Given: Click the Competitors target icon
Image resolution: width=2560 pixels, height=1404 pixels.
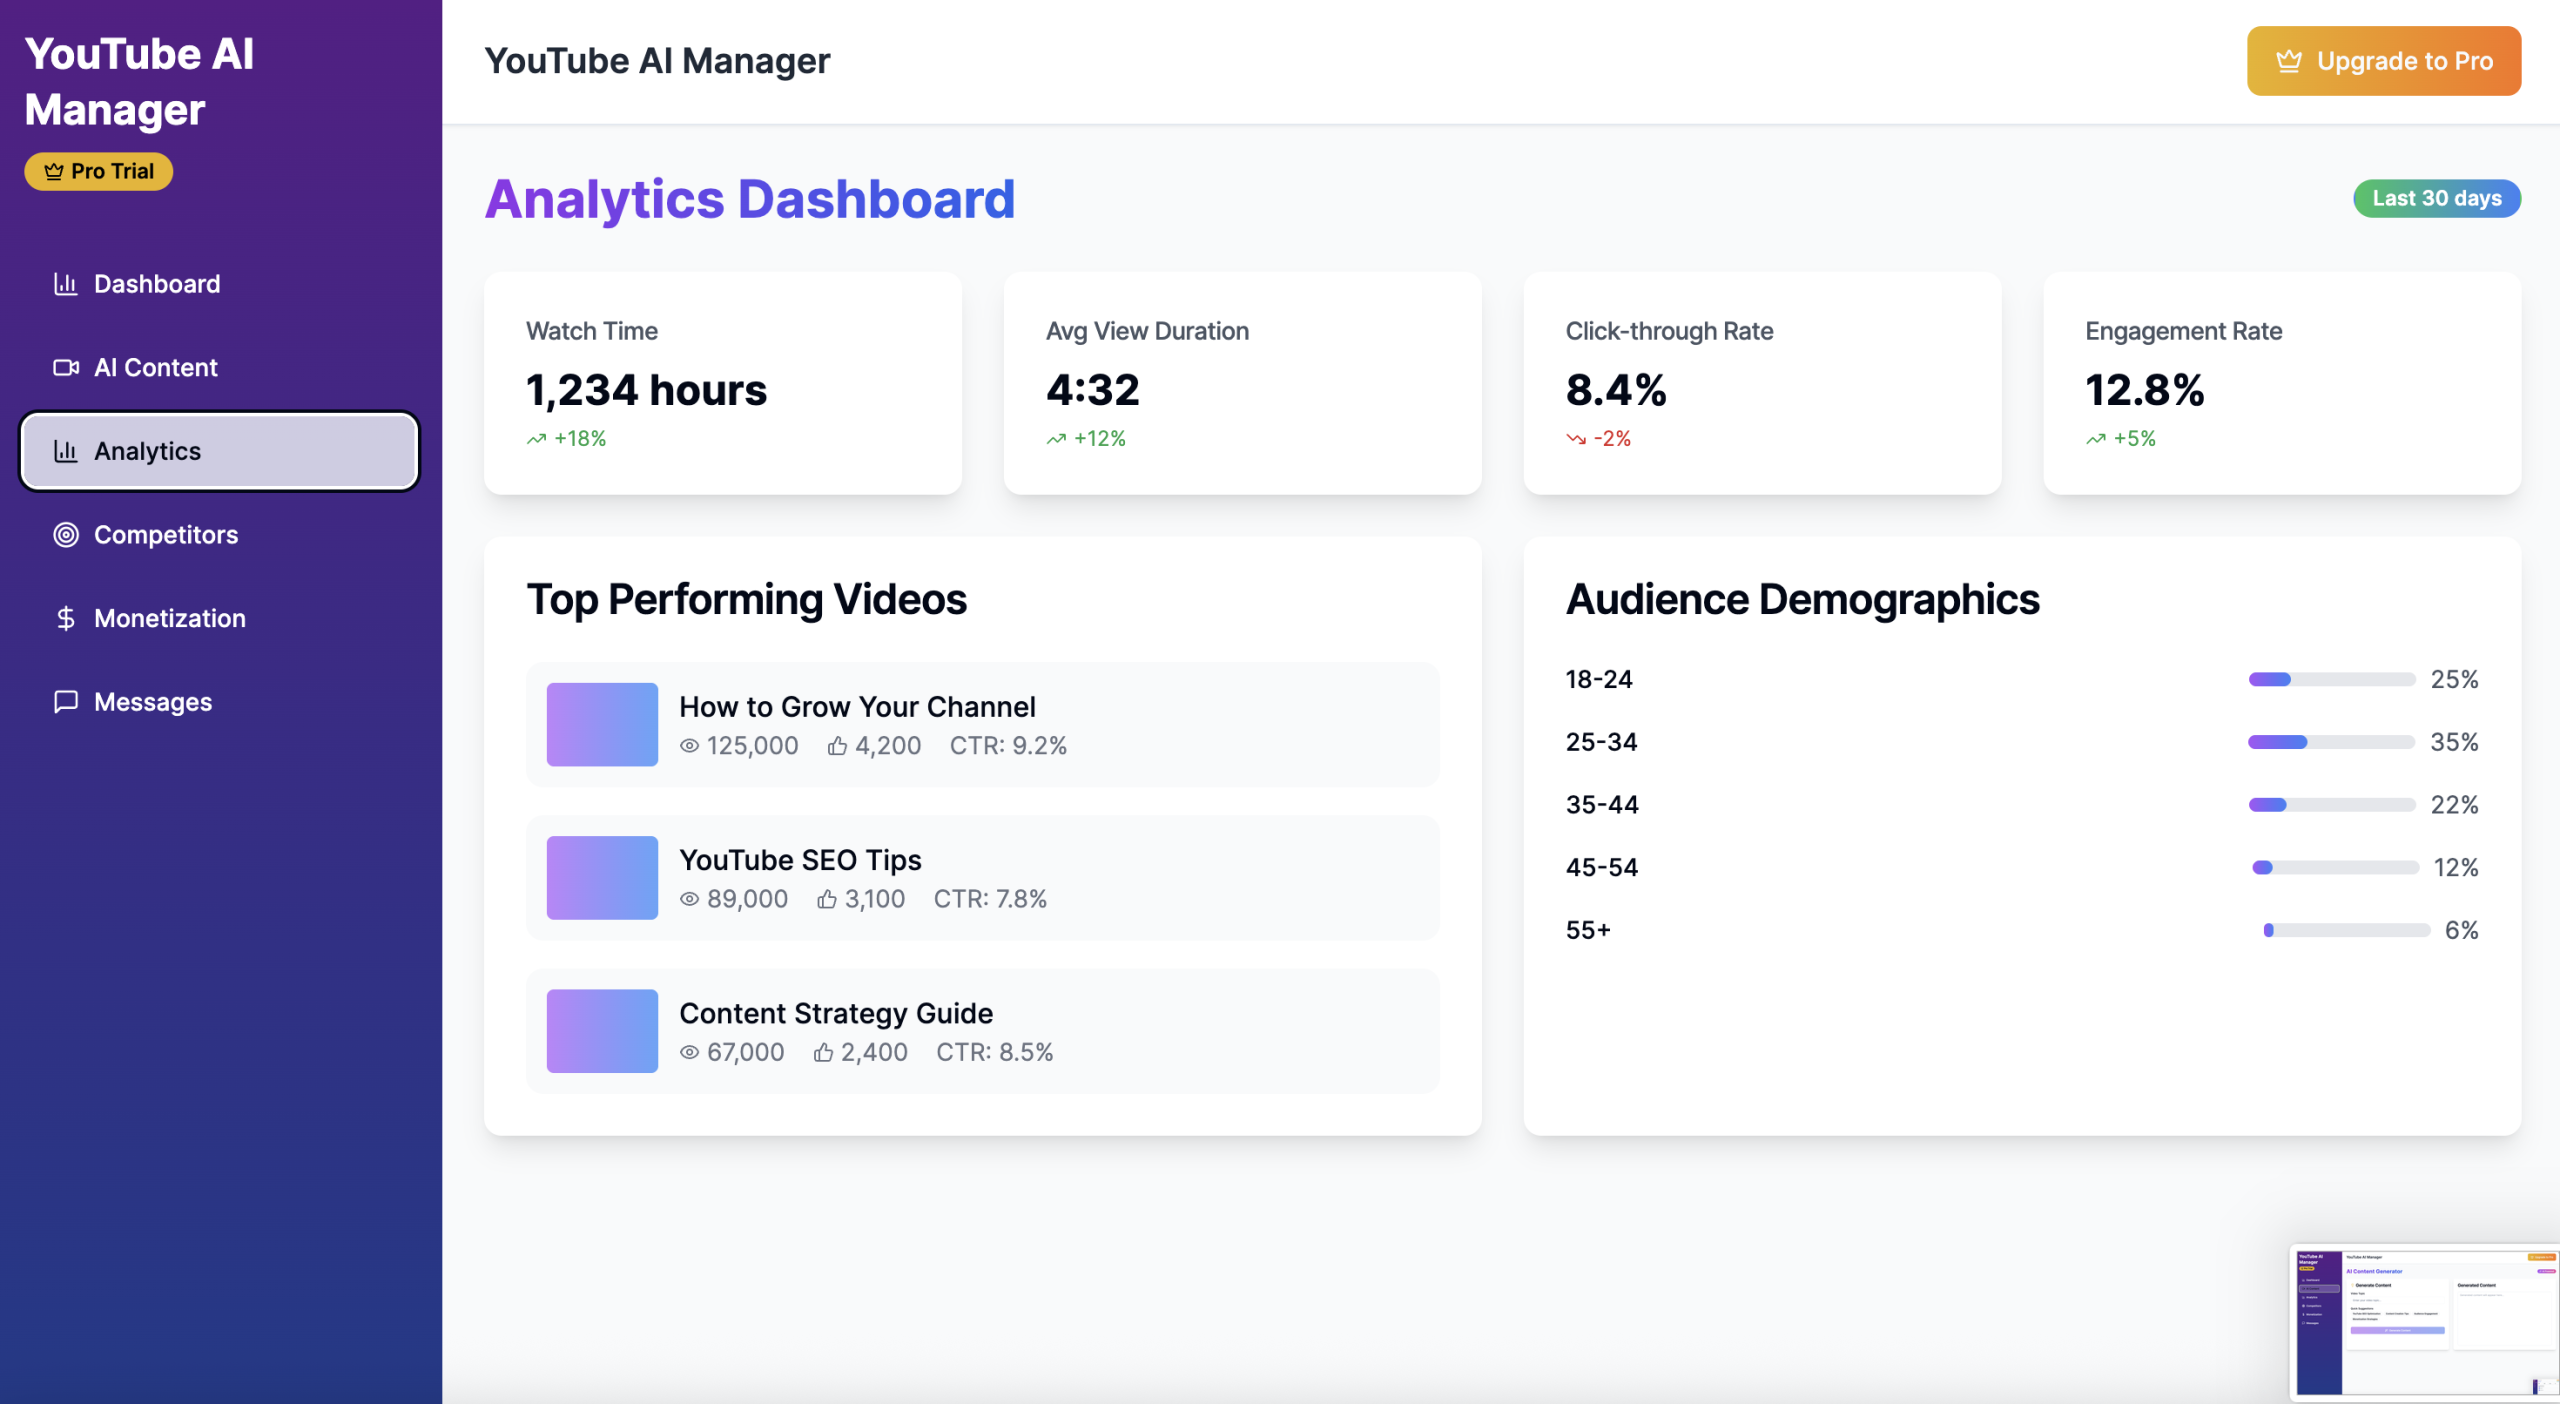Looking at the screenshot, I should [66, 535].
